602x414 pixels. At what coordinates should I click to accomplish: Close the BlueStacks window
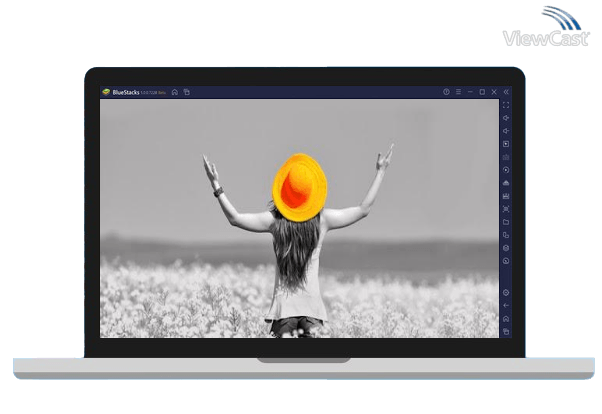coord(494,92)
